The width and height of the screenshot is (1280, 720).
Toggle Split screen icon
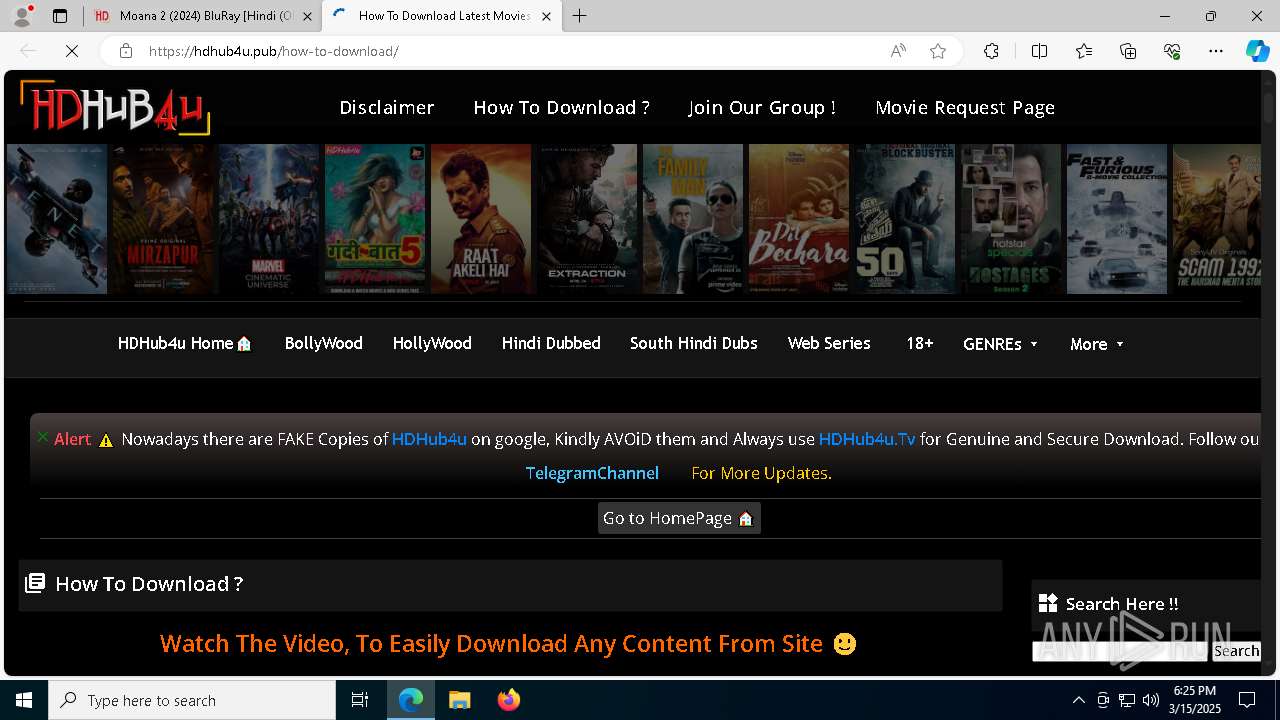click(1039, 51)
